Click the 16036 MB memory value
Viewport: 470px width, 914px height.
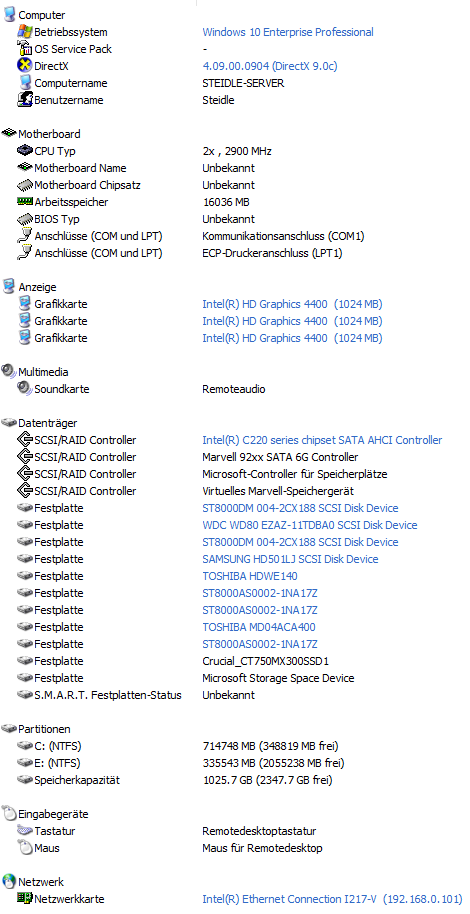[x=226, y=202]
